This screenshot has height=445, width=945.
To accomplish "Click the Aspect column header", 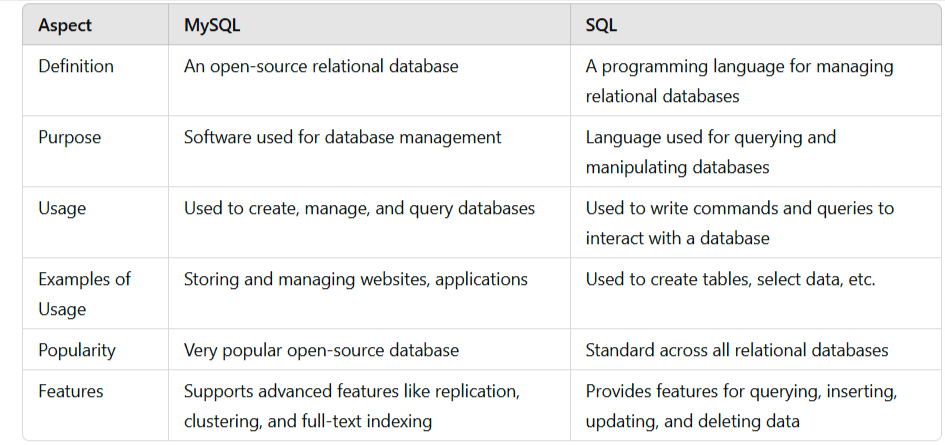I will [x=95, y=27].
